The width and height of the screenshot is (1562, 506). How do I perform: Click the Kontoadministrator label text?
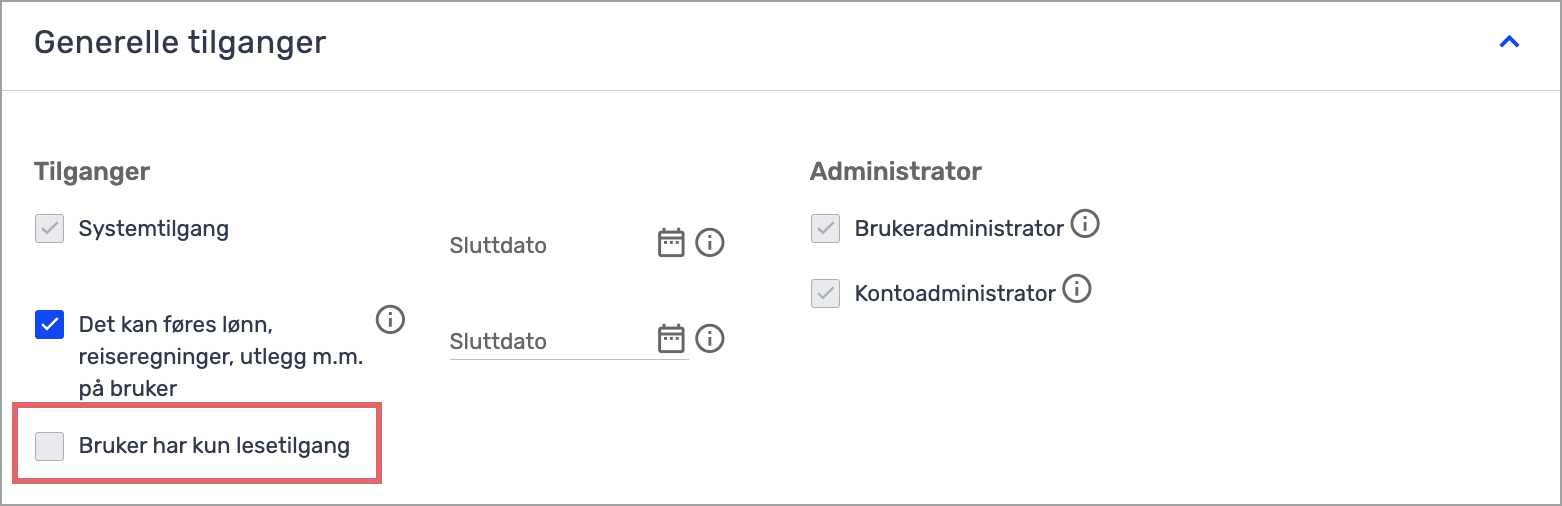(955, 294)
